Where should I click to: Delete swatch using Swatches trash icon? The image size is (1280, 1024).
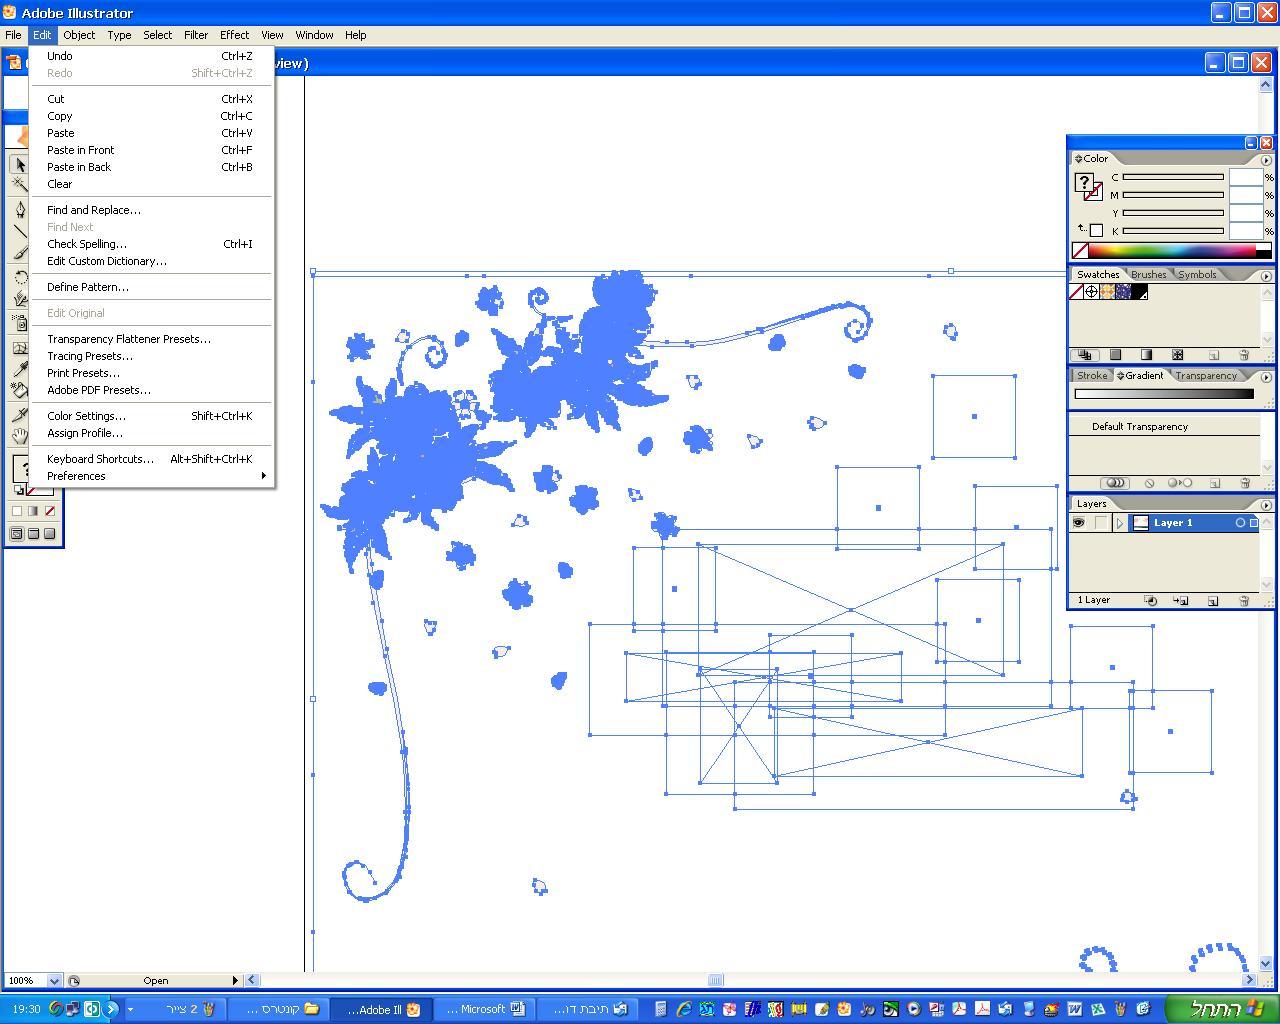click(1244, 355)
